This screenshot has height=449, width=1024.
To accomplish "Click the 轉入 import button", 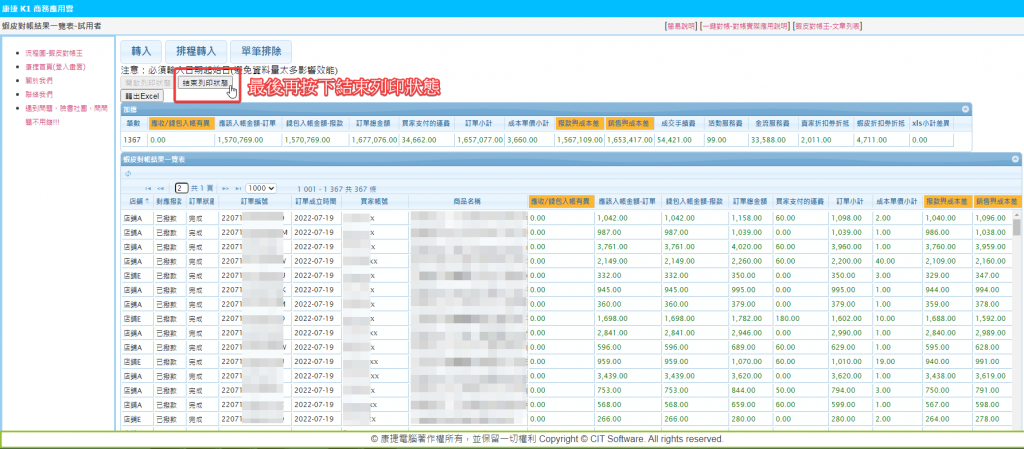I will click(139, 50).
